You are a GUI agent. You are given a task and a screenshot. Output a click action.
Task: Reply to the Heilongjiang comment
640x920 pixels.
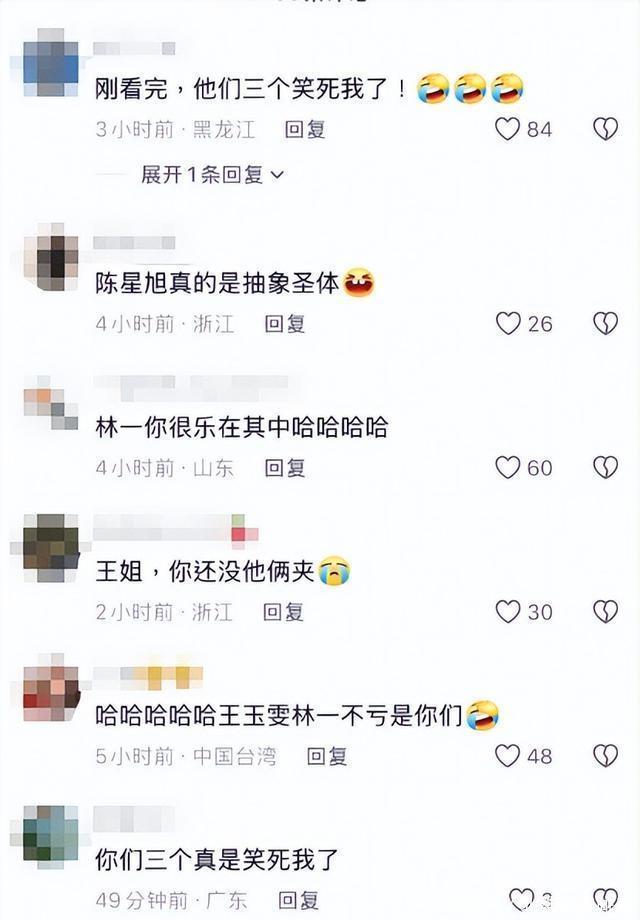pos(304,129)
